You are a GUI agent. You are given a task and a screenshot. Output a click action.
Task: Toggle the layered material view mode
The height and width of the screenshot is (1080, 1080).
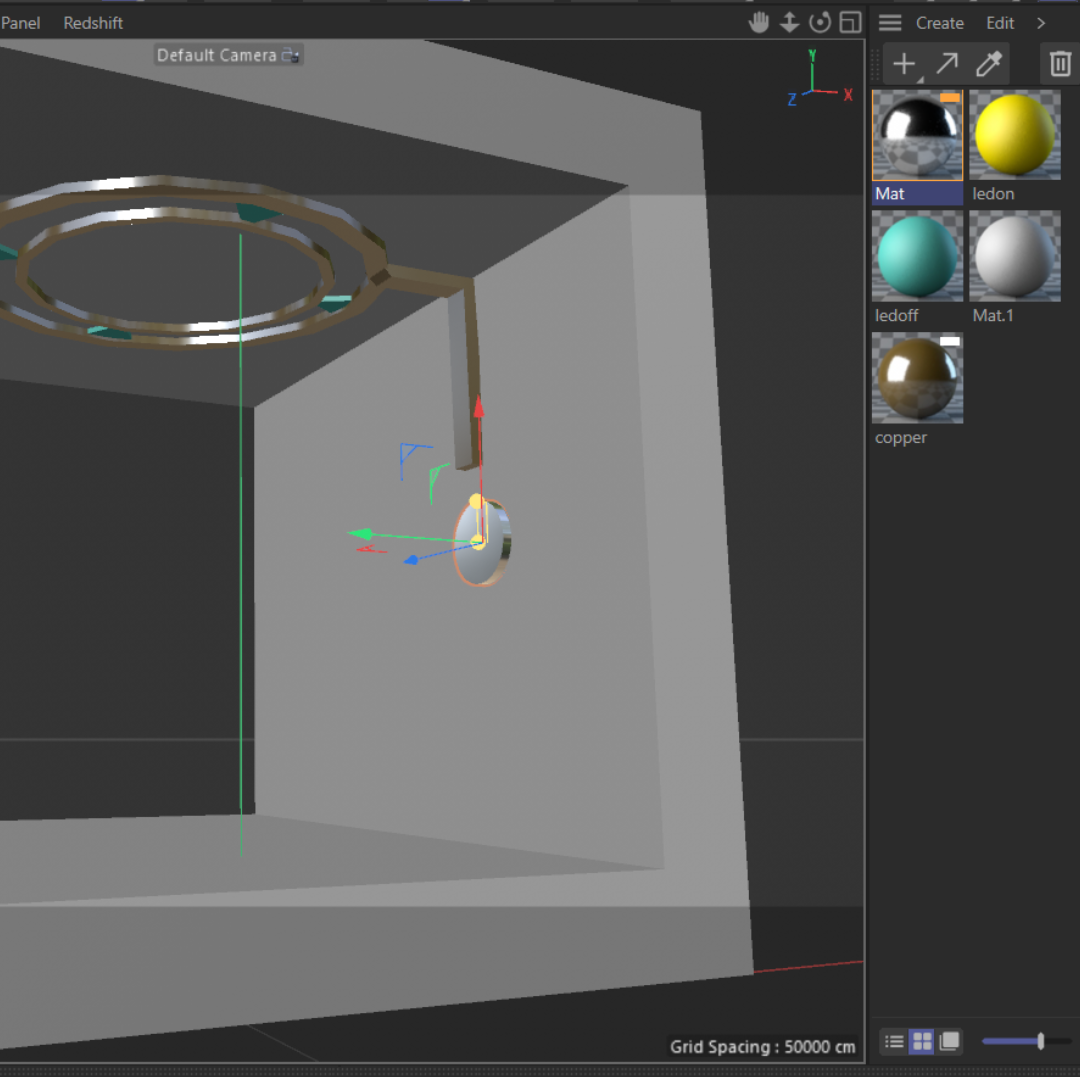pos(949,1041)
